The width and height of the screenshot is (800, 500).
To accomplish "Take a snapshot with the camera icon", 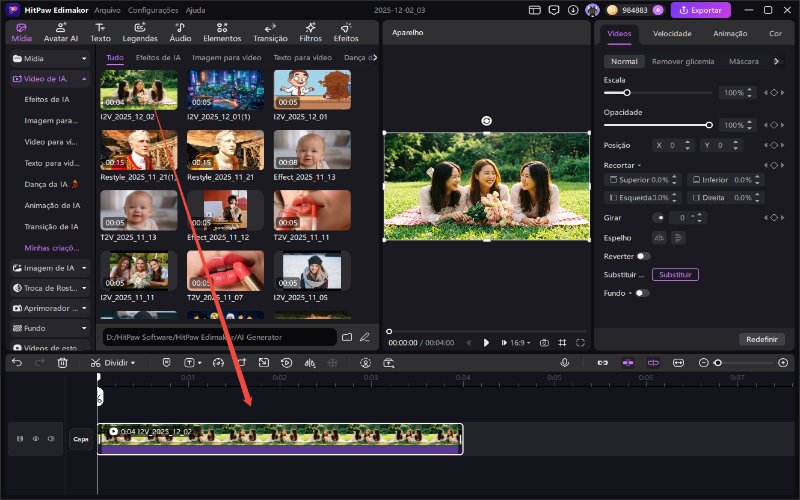I will click(x=544, y=343).
